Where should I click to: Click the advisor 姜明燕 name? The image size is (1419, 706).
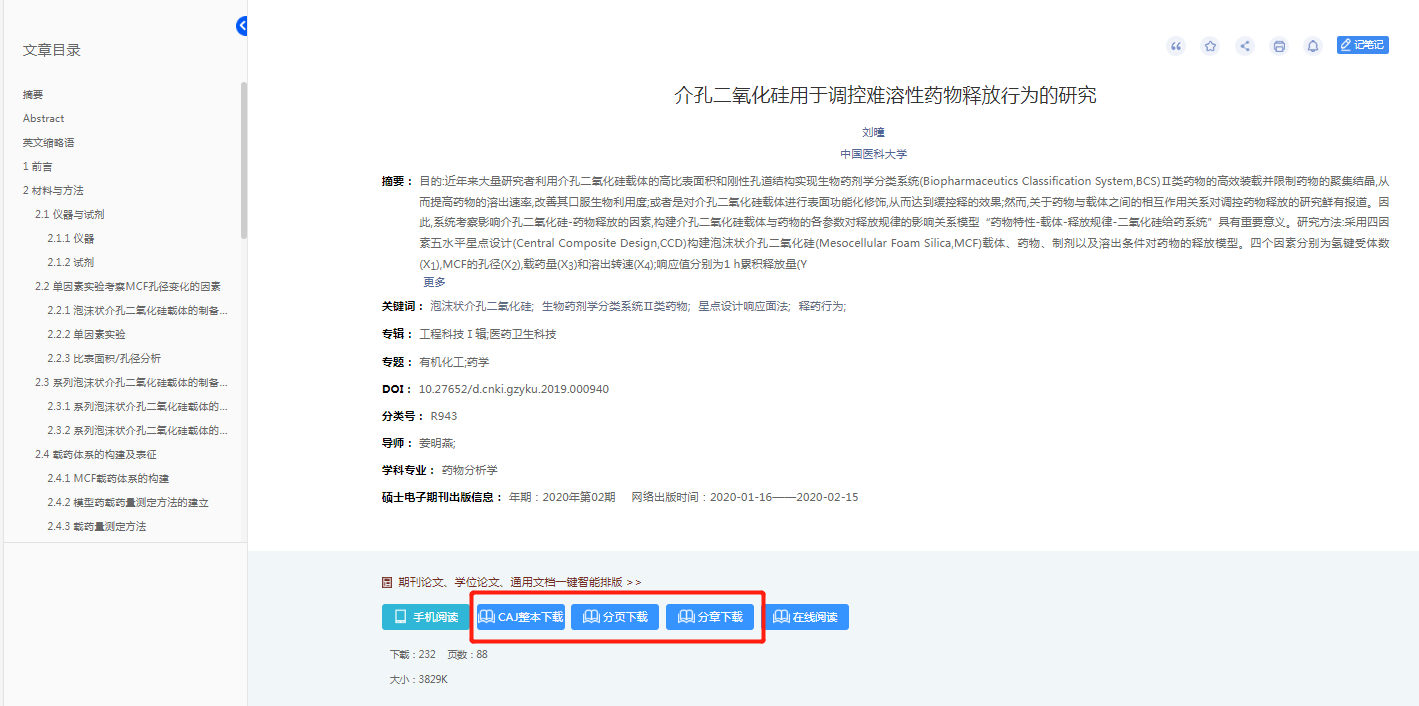[x=436, y=443]
